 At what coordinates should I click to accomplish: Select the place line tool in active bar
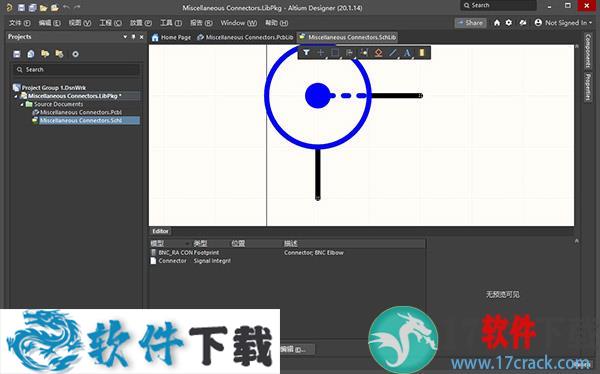393,52
